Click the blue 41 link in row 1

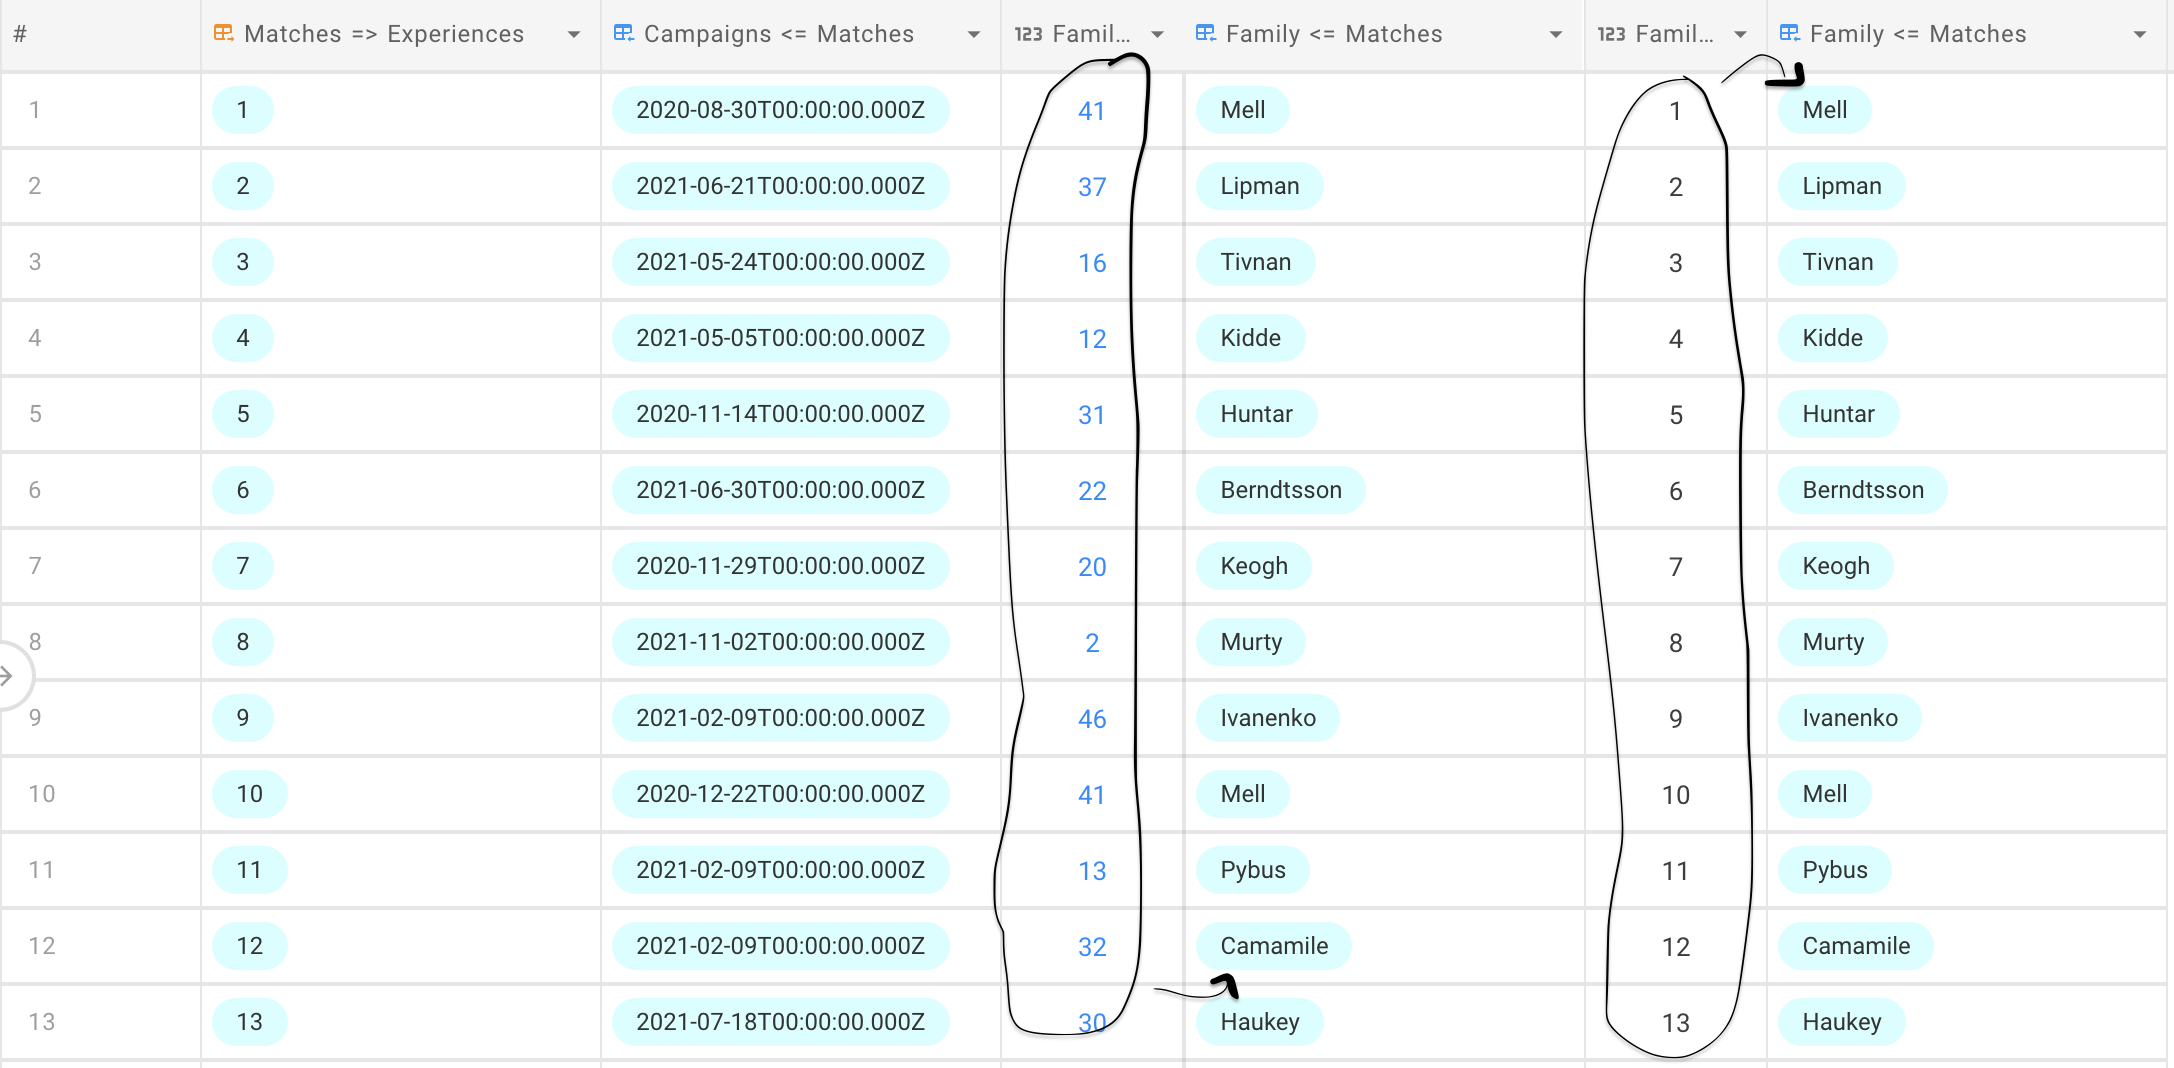[1092, 111]
